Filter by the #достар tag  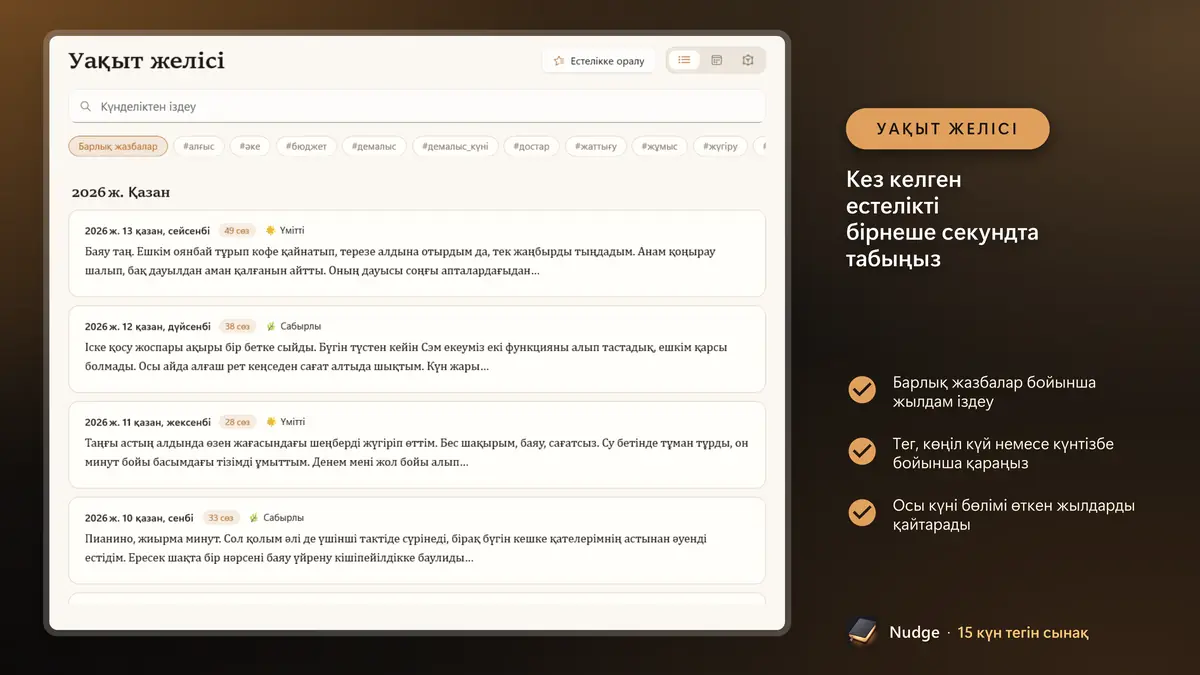point(531,146)
